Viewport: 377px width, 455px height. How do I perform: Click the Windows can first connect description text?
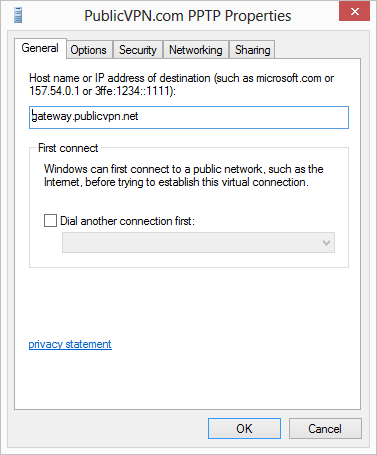pyautogui.click(x=184, y=176)
